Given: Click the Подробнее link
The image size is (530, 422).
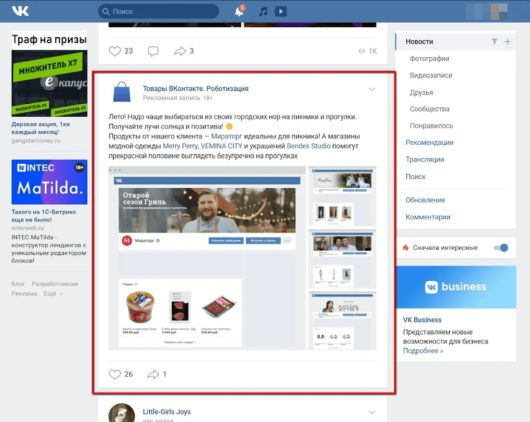Looking at the screenshot, I should [x=423, y=351].
